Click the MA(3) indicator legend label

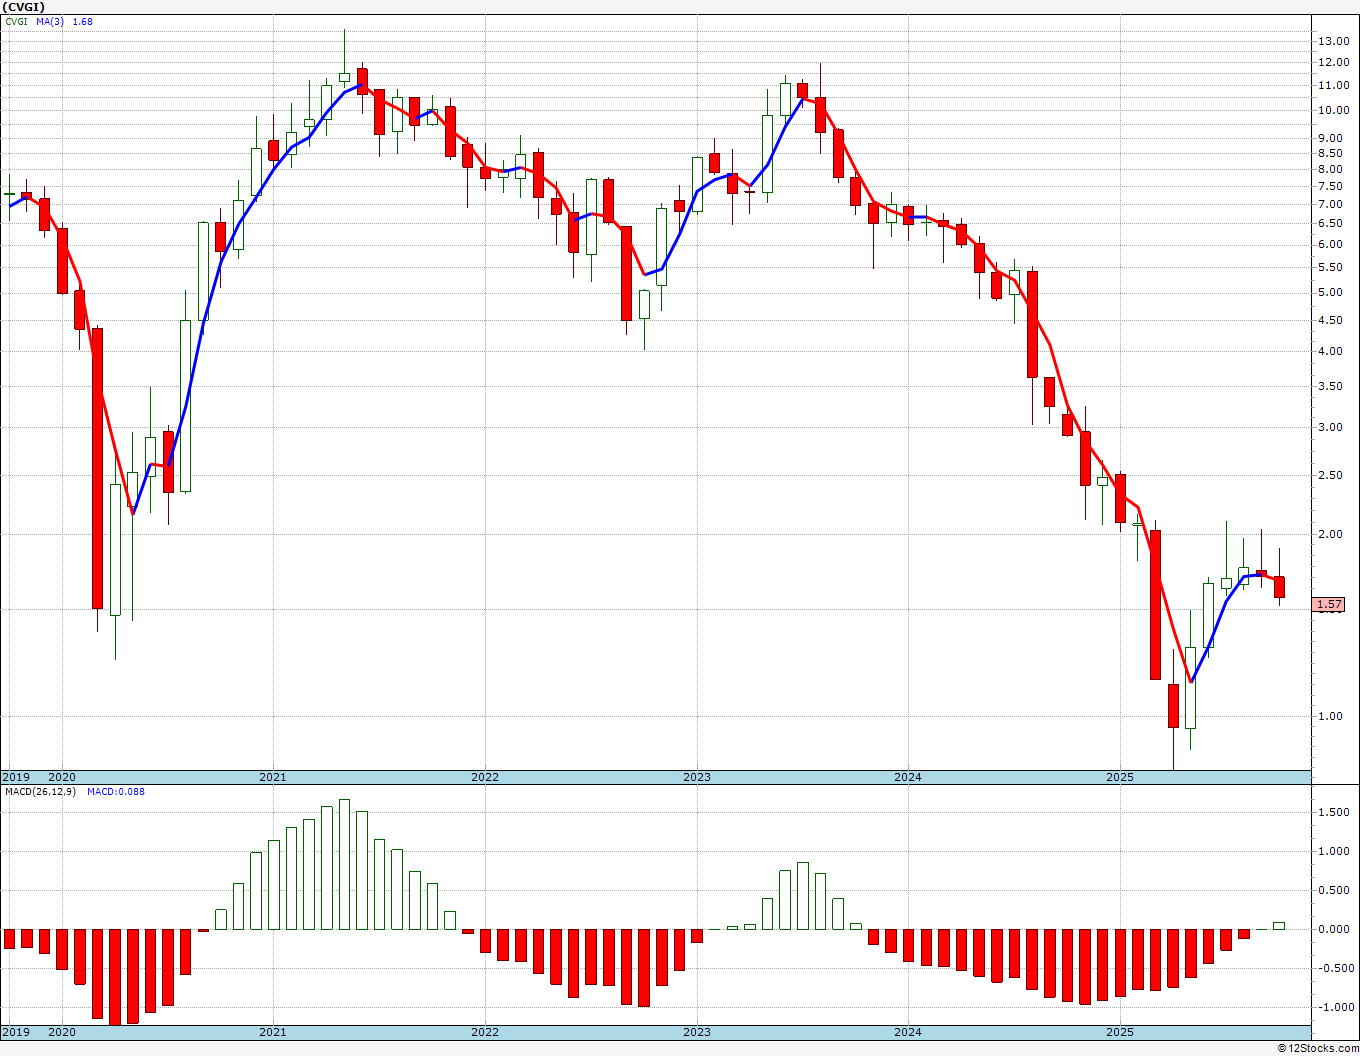(x=50, y=21)
